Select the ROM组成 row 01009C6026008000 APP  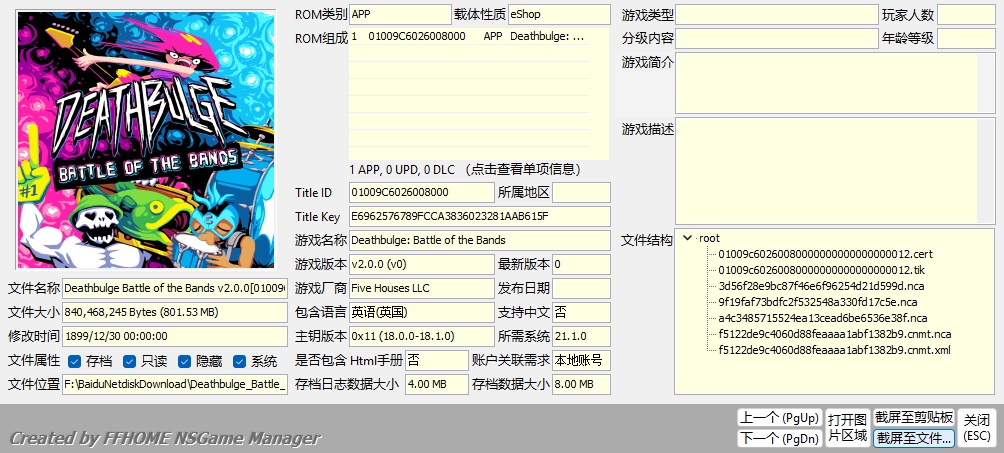pyautogui.click(x=469, y=37)
